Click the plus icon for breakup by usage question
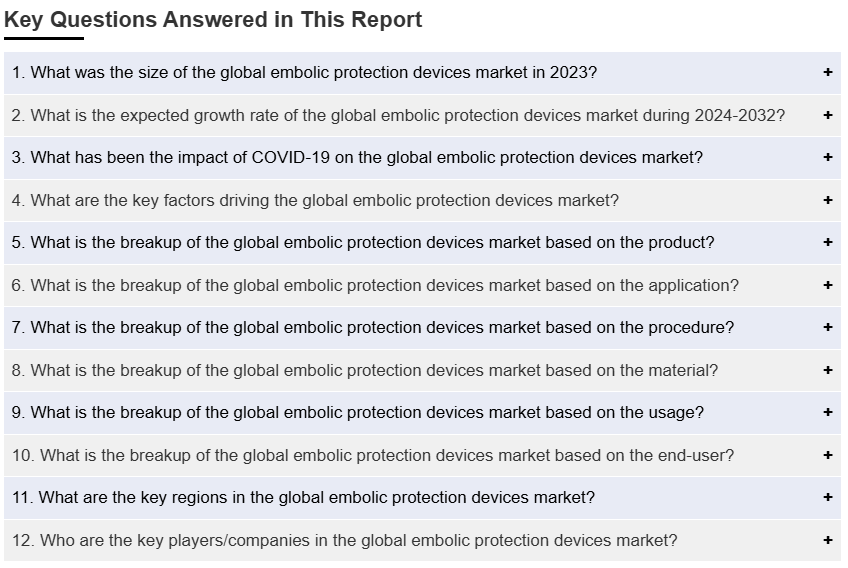Viewport: 848px width, 568px height. tap(828, 413)
